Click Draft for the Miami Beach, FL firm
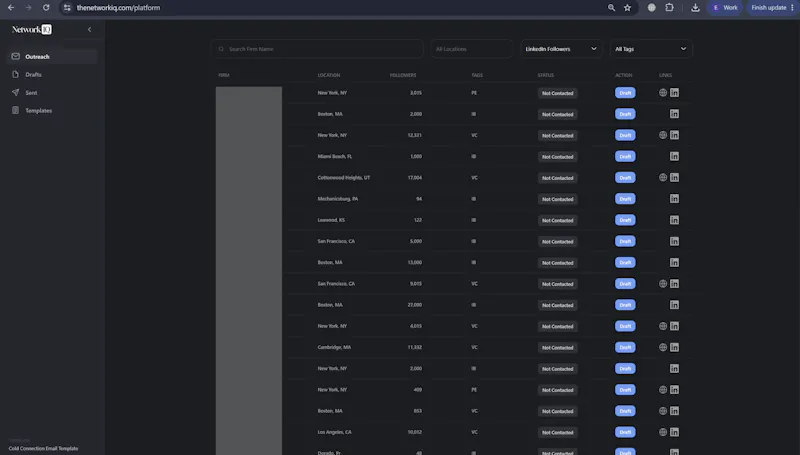Image resolution: width=800 pixels, height=455 pixels. [x=625, y=157]
